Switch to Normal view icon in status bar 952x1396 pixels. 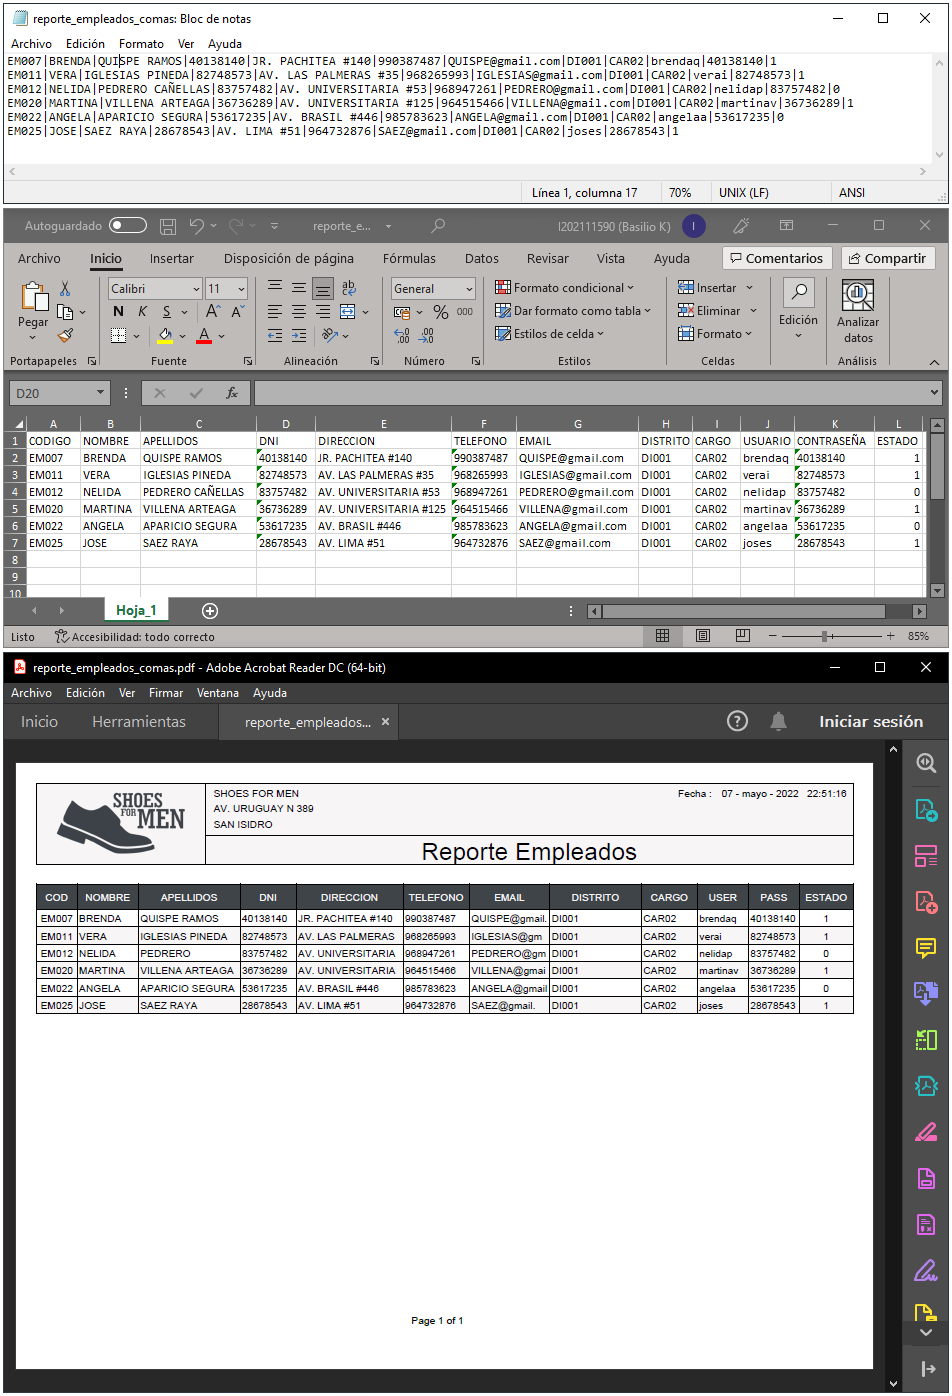(x=662, y=636)
